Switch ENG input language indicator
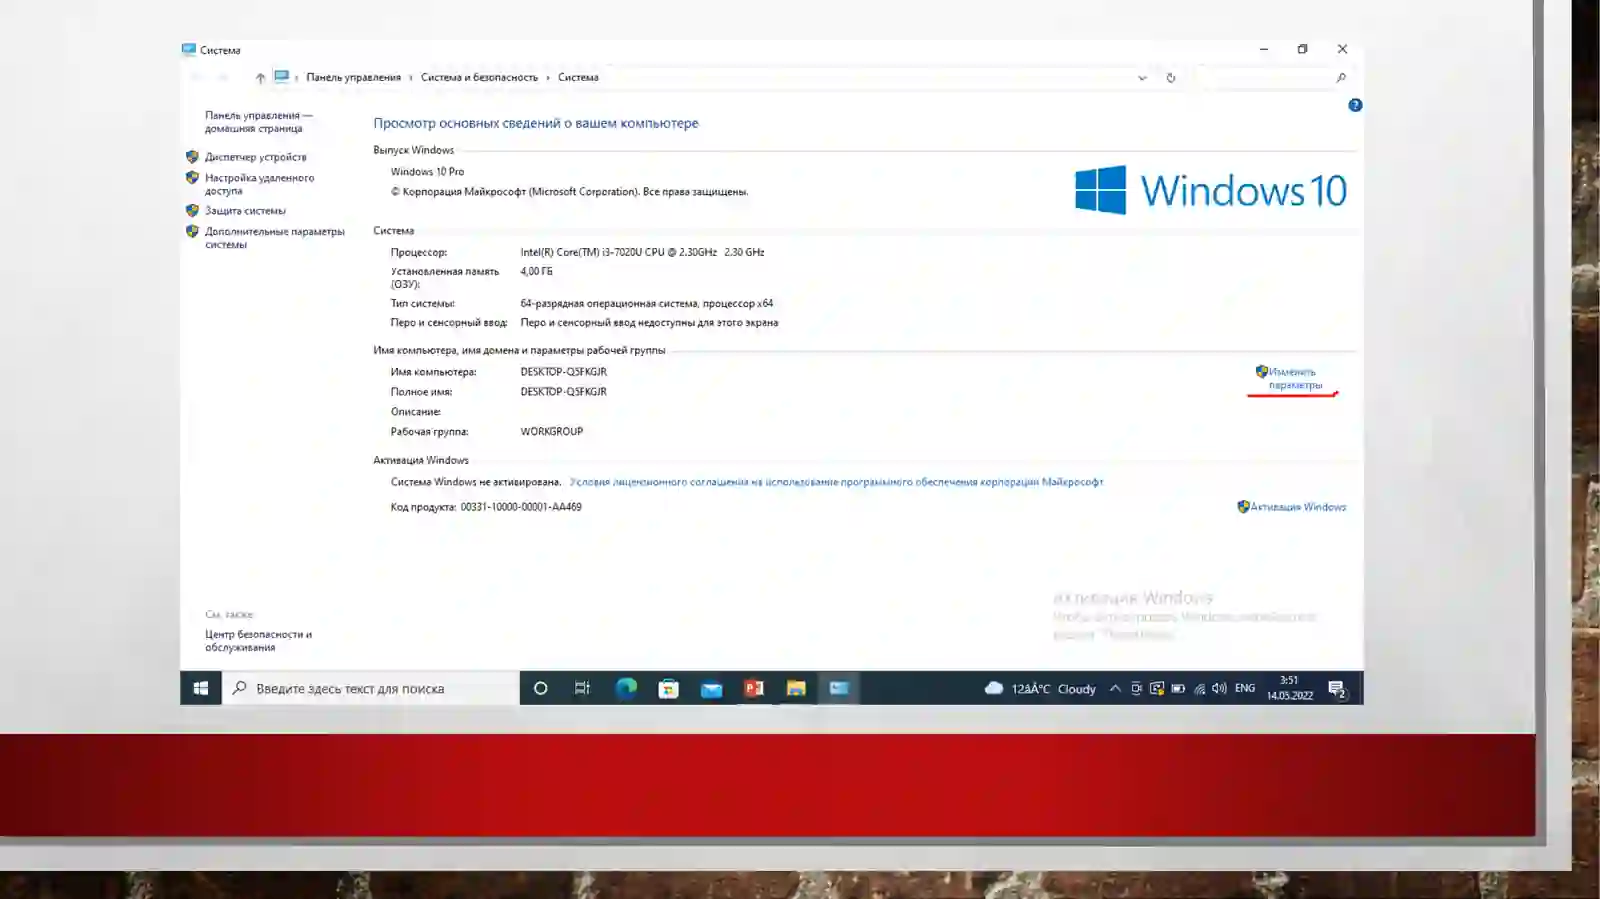The width and height of the screenshot is (1600, 899). 1245,688
